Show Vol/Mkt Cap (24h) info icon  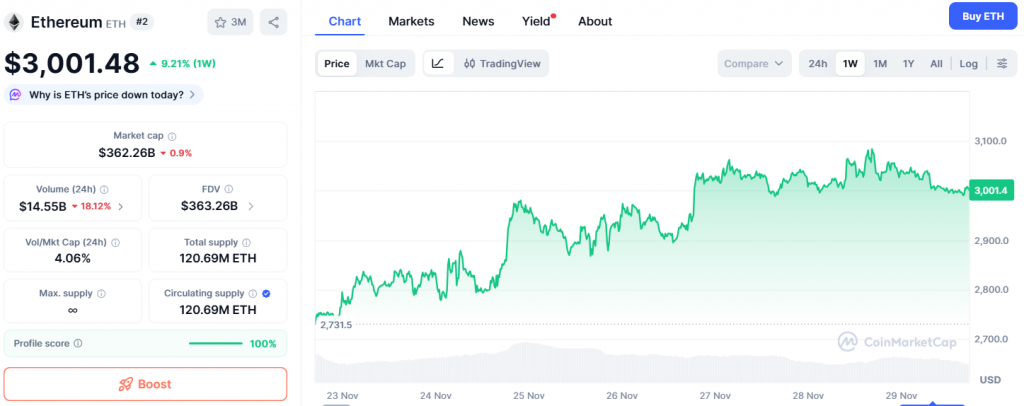[116, 242]
